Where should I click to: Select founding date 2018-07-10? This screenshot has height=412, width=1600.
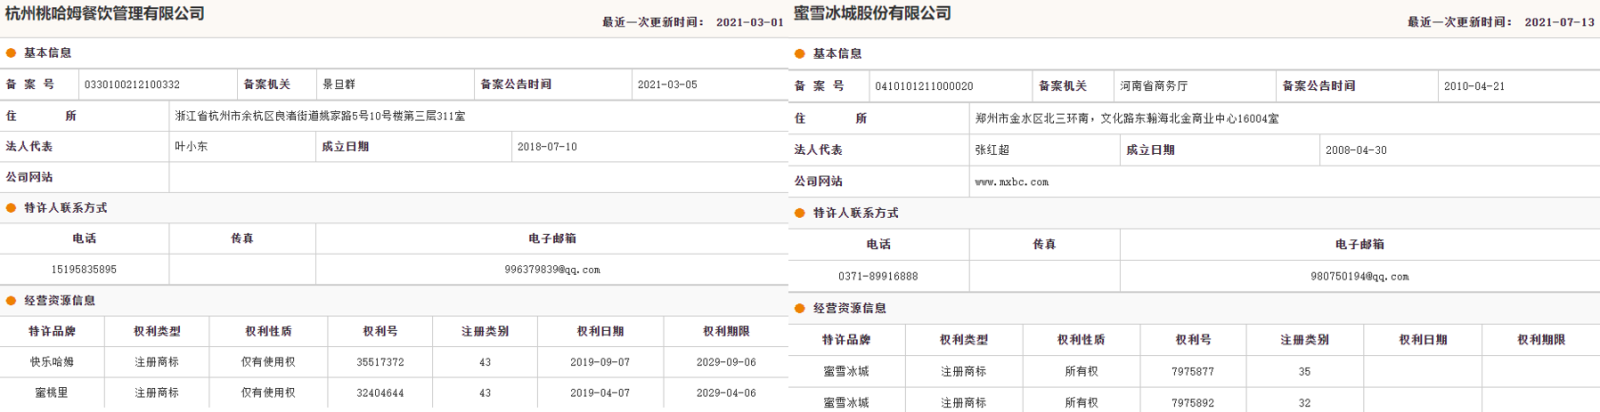pyautogui.click(x=547, y=146)
